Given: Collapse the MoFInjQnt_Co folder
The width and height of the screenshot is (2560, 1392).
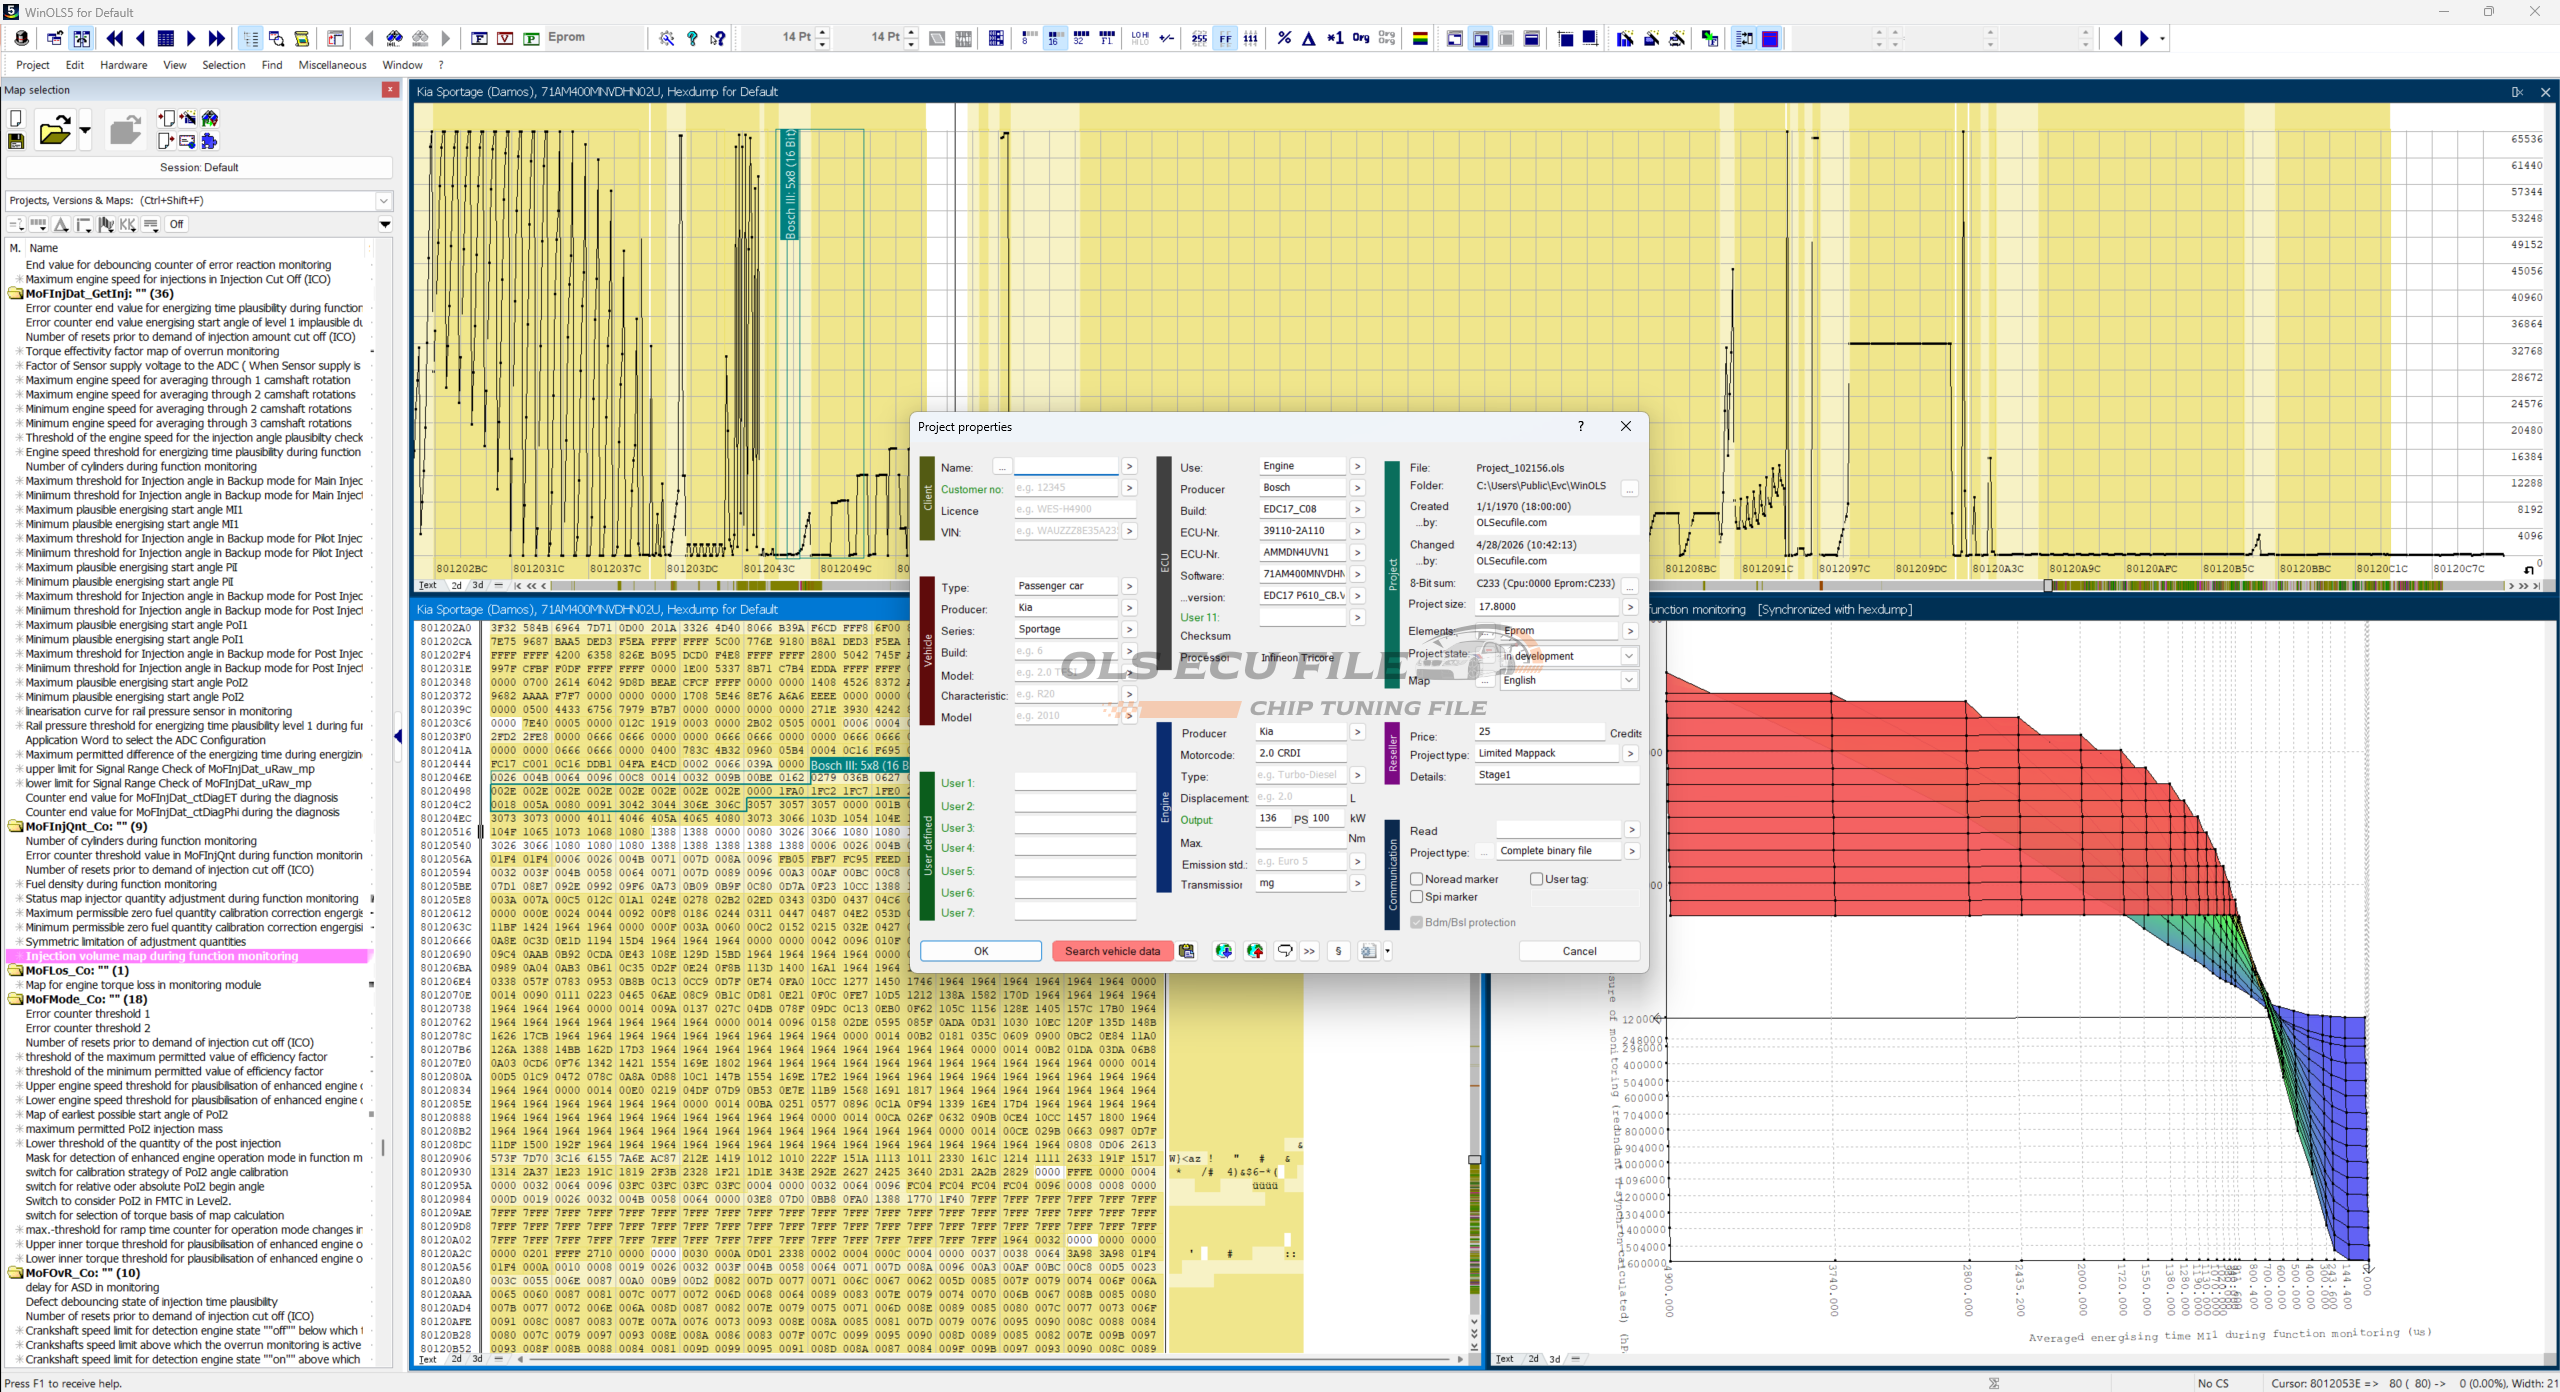Looking at the screenshot, I should tap(15, 827).
